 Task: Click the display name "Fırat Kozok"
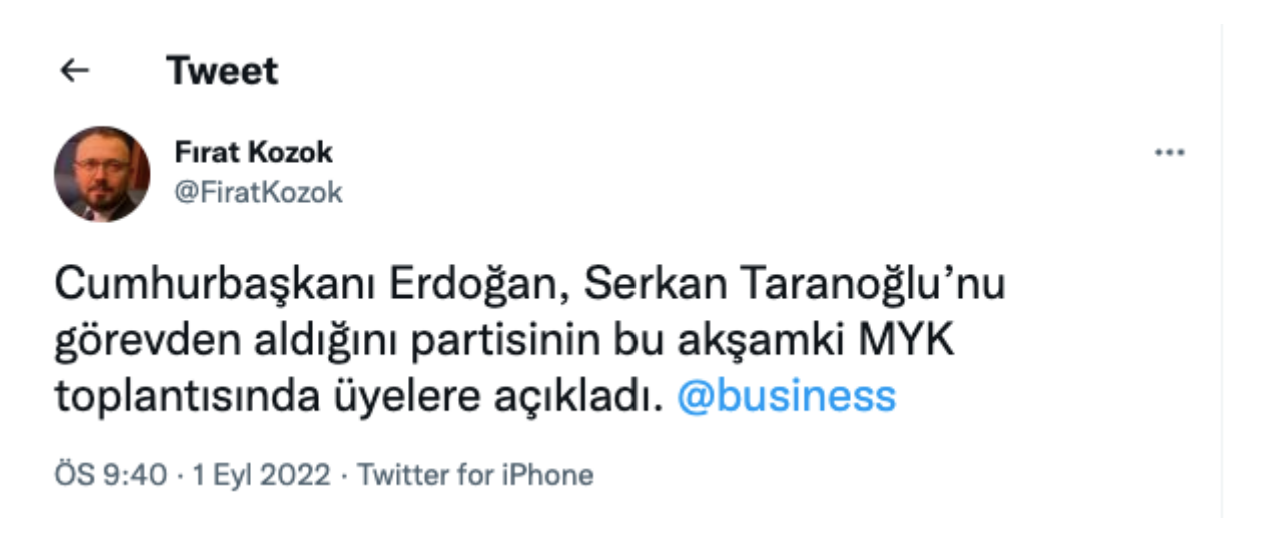(254, 153)
